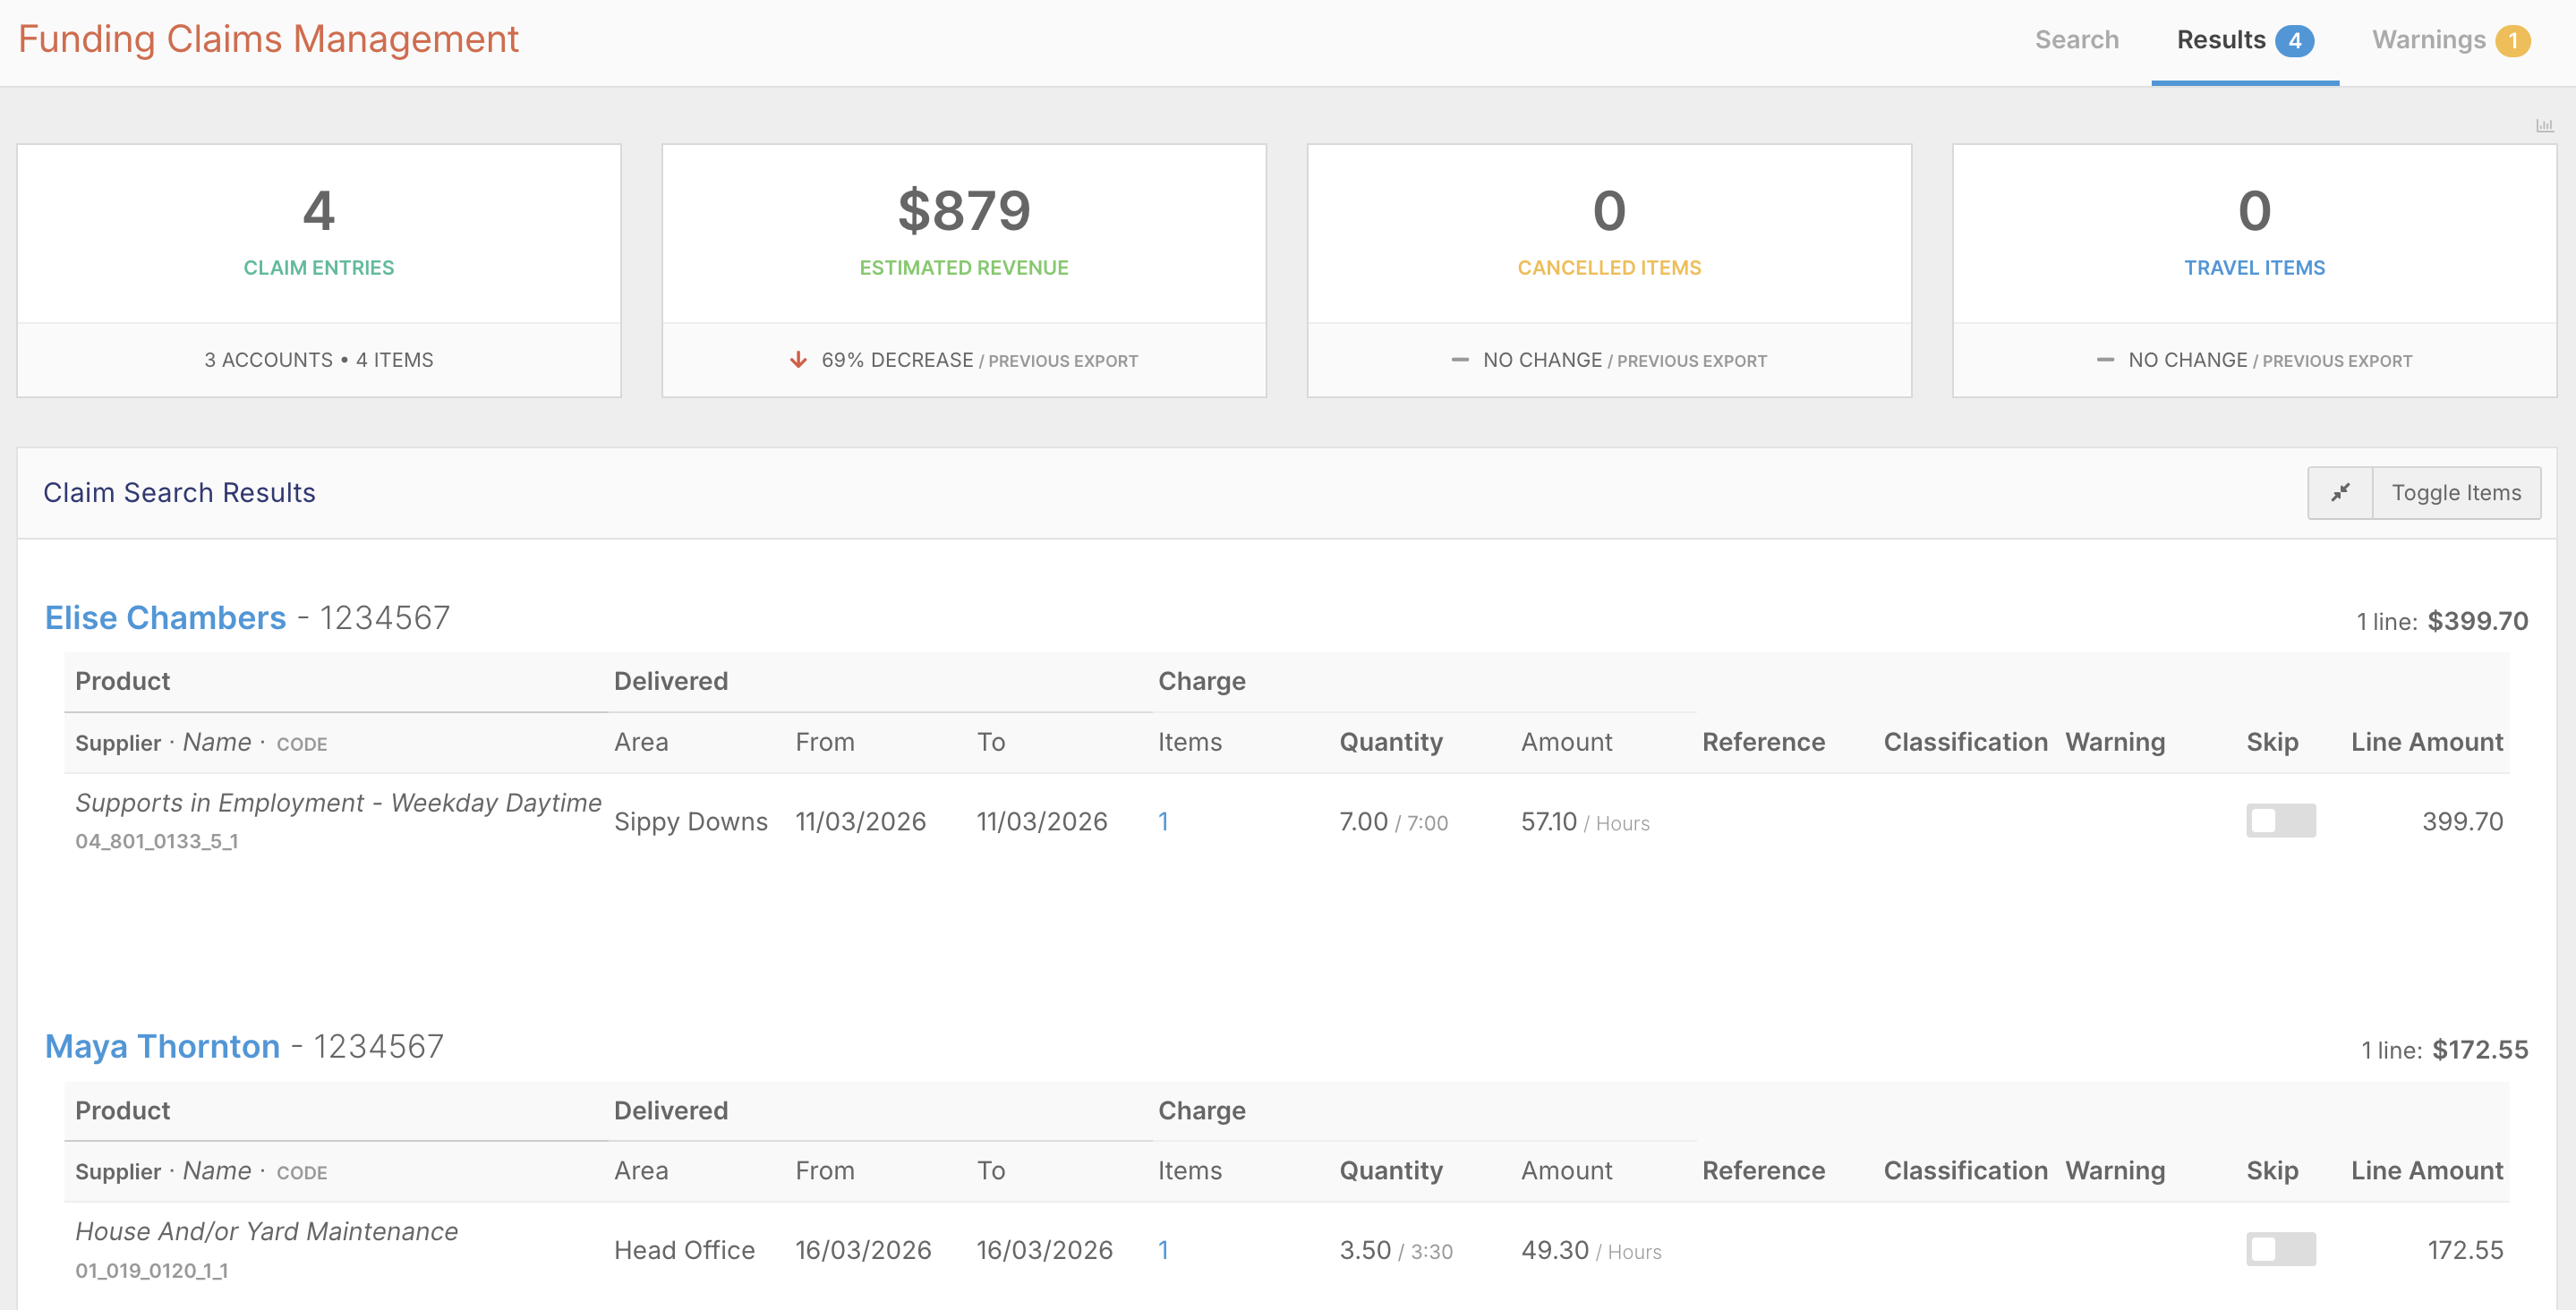The height and width of the screenshot is (1310, 2576).
Task: Click the Travel Items card
Action: coord(2254,270)
